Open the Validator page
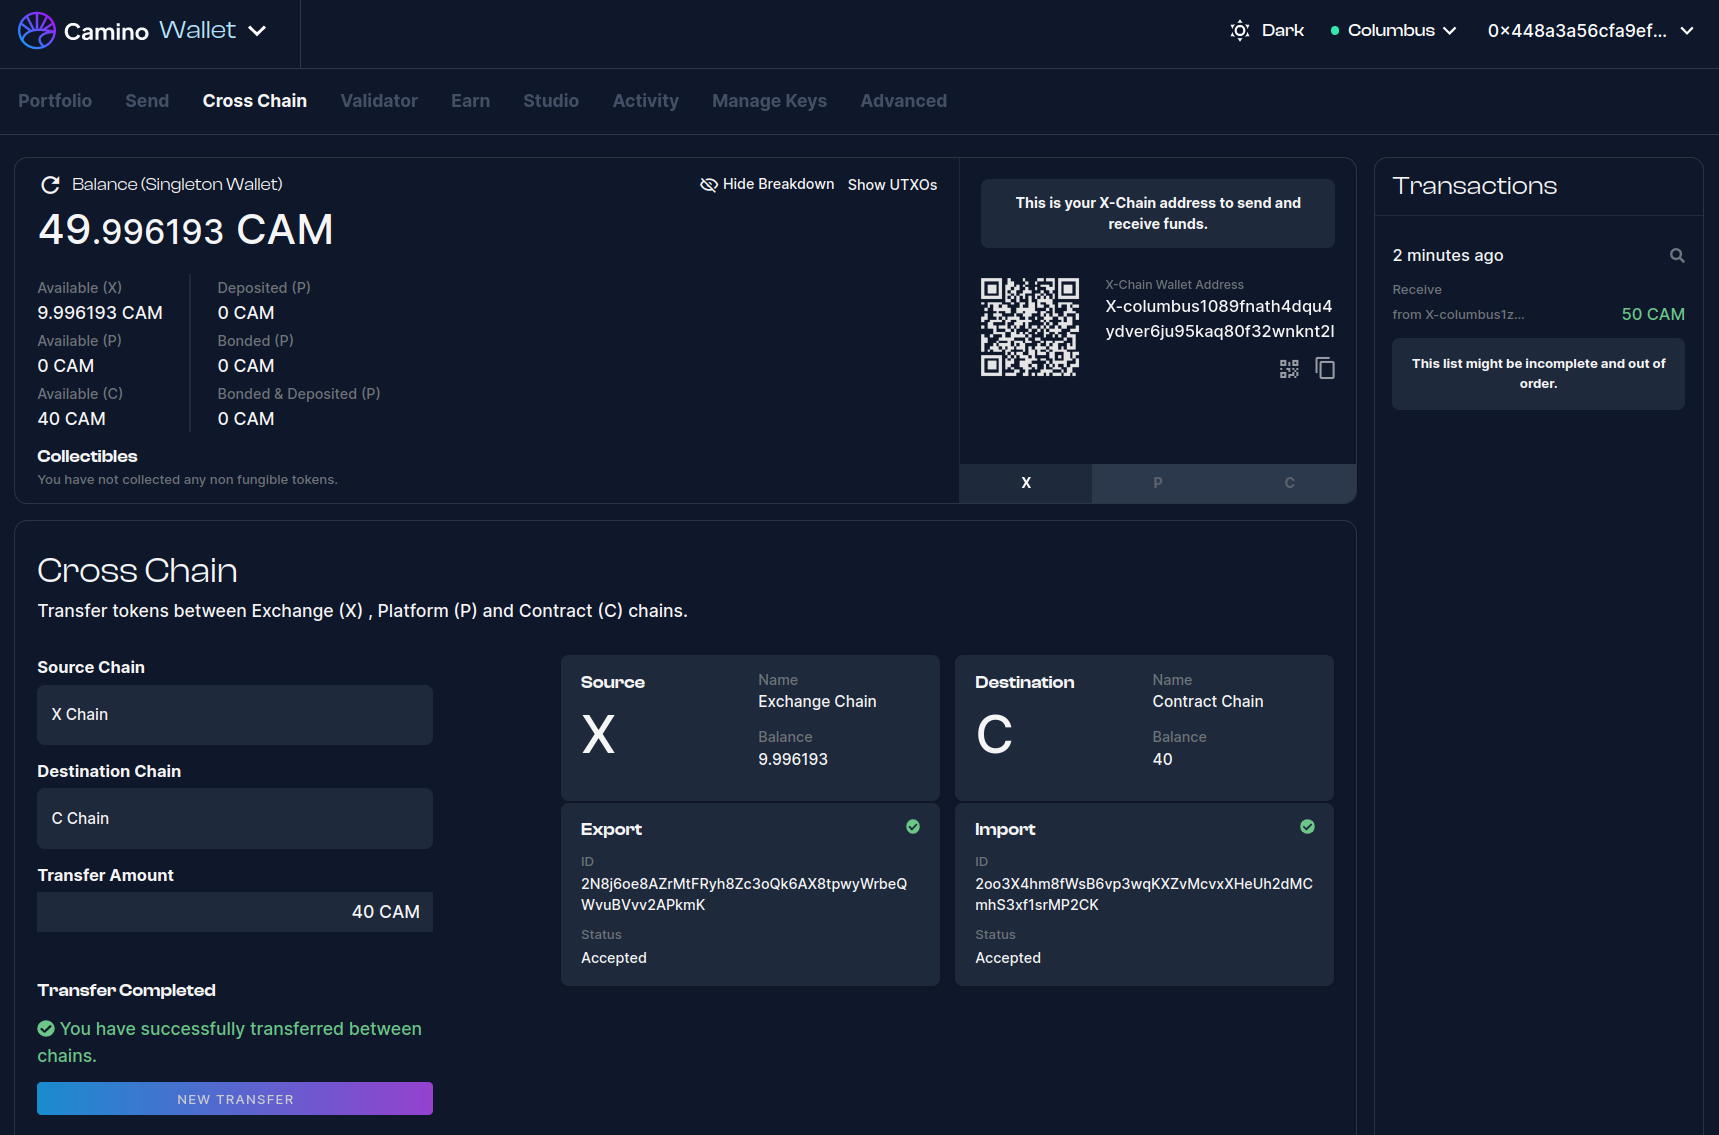The image size is (1719, 1135). pos(379,101)
